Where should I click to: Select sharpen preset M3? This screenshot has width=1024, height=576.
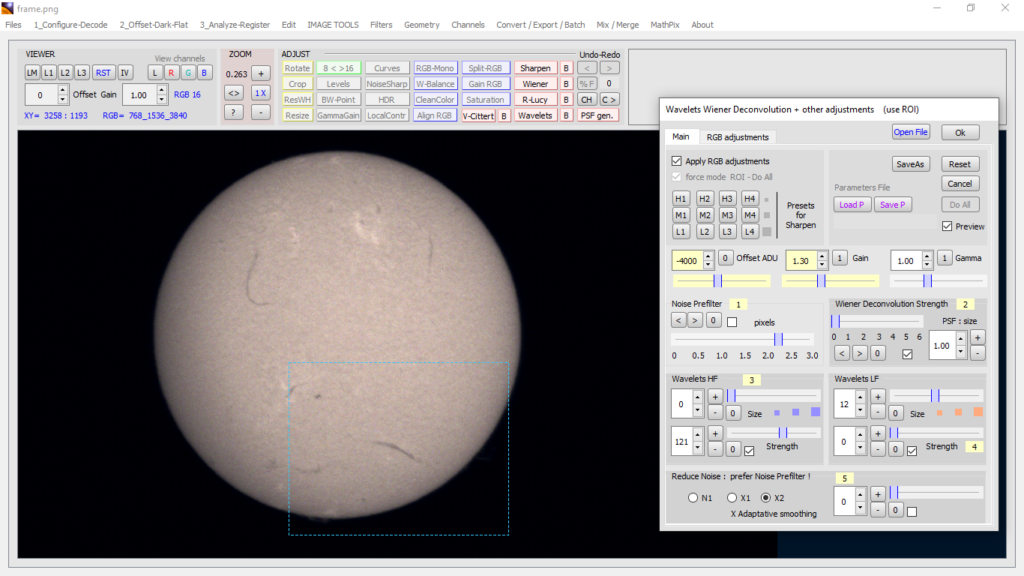click(x=727, y=215)
